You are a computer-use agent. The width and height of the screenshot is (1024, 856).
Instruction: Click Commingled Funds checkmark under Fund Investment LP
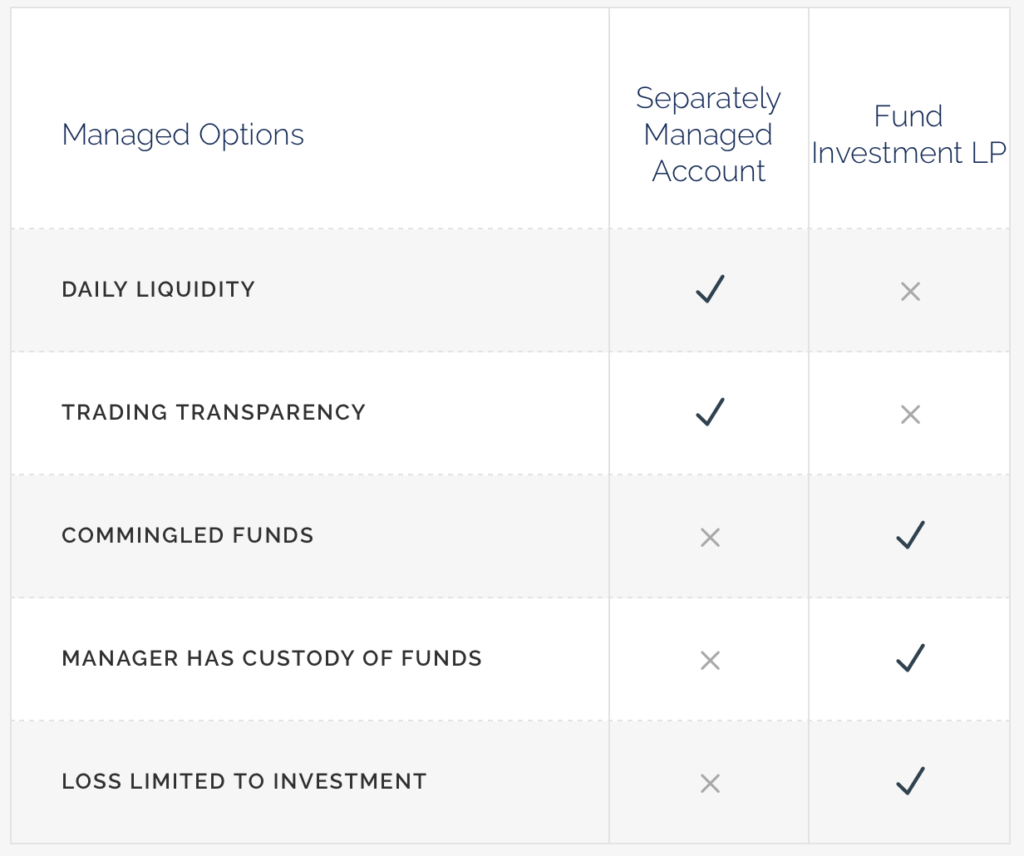pyautogui.click(x=910, y=535)
